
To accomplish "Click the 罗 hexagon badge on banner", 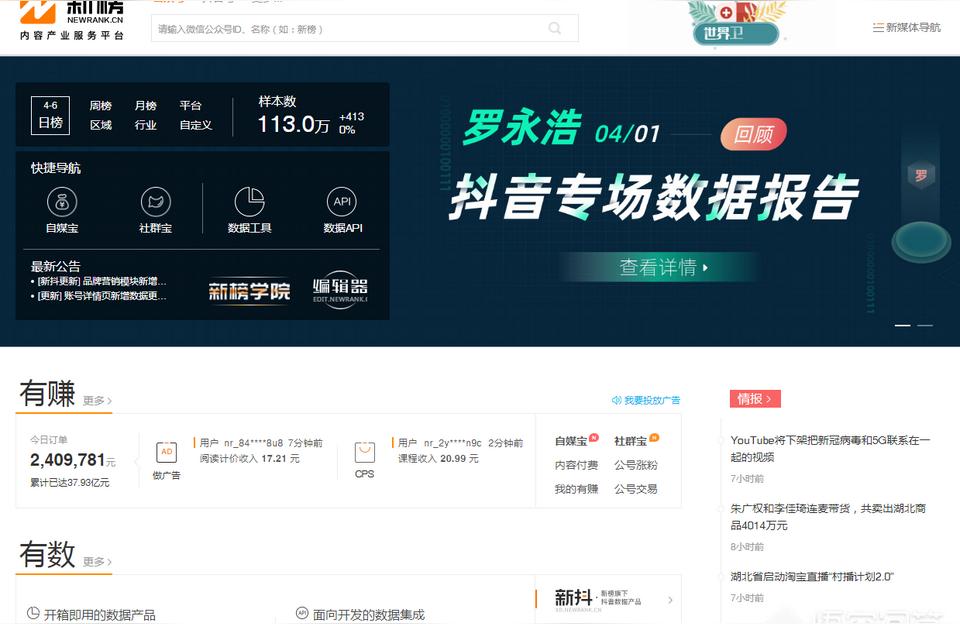I will click(921, 176).
